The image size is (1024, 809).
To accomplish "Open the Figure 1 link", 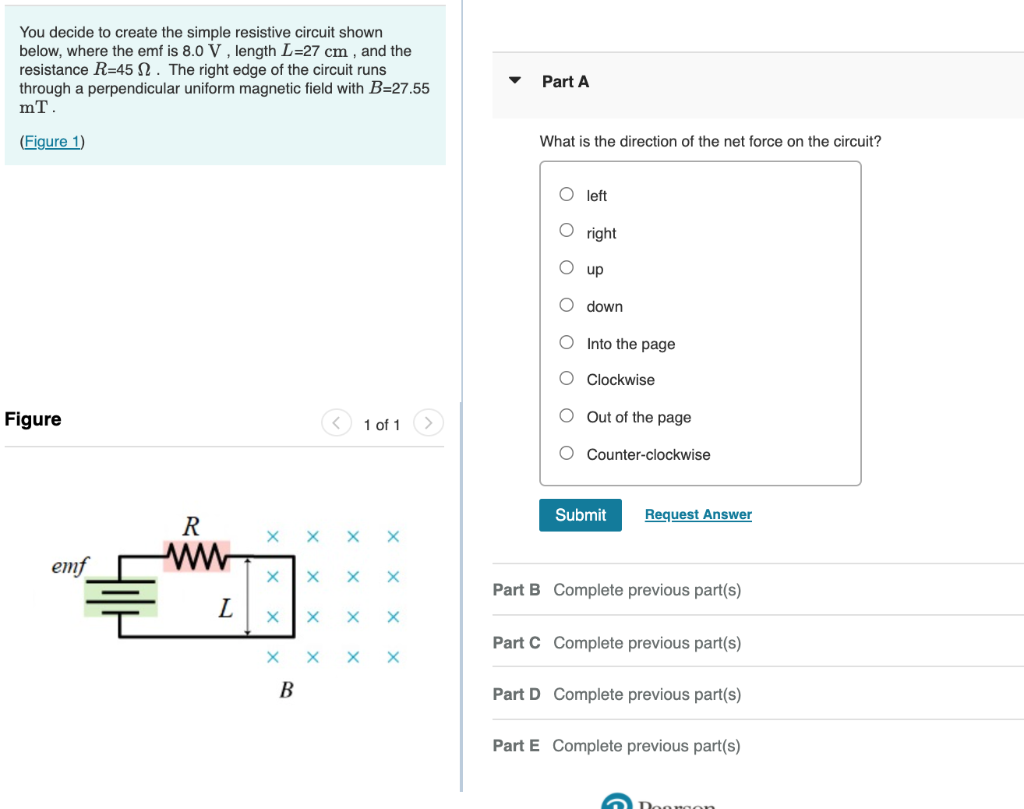I will [51, 140].
